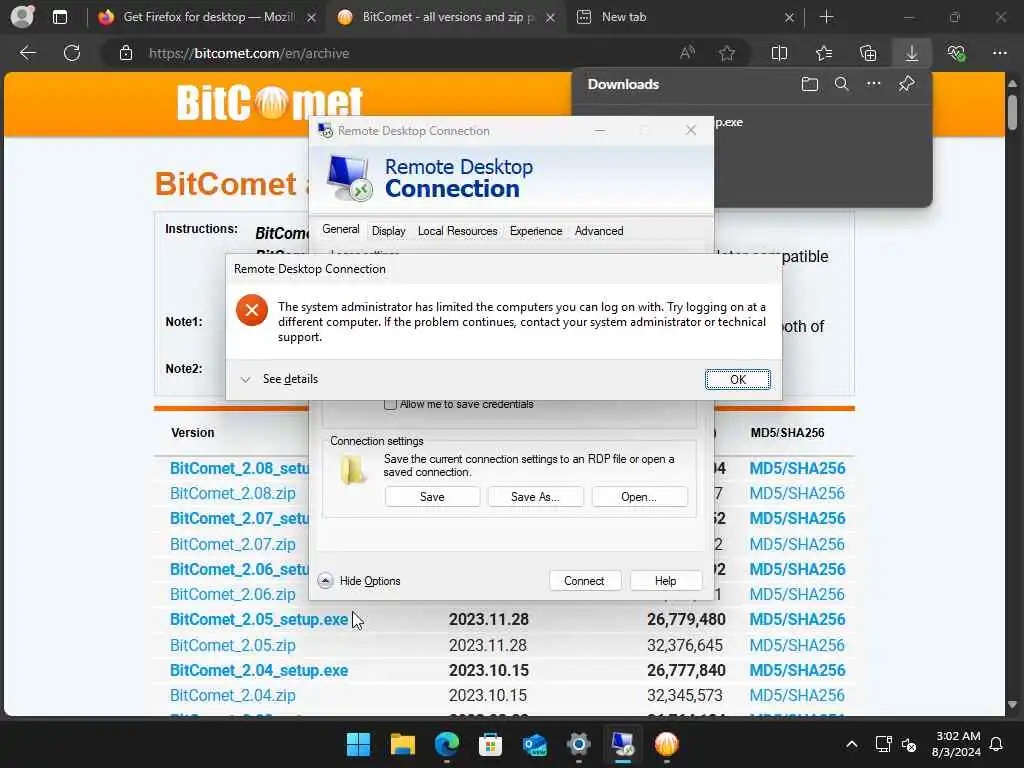1024x768 pixels.
Task: Switch to Get Firefox for desktop browser tab
Action: pos(206,17)
